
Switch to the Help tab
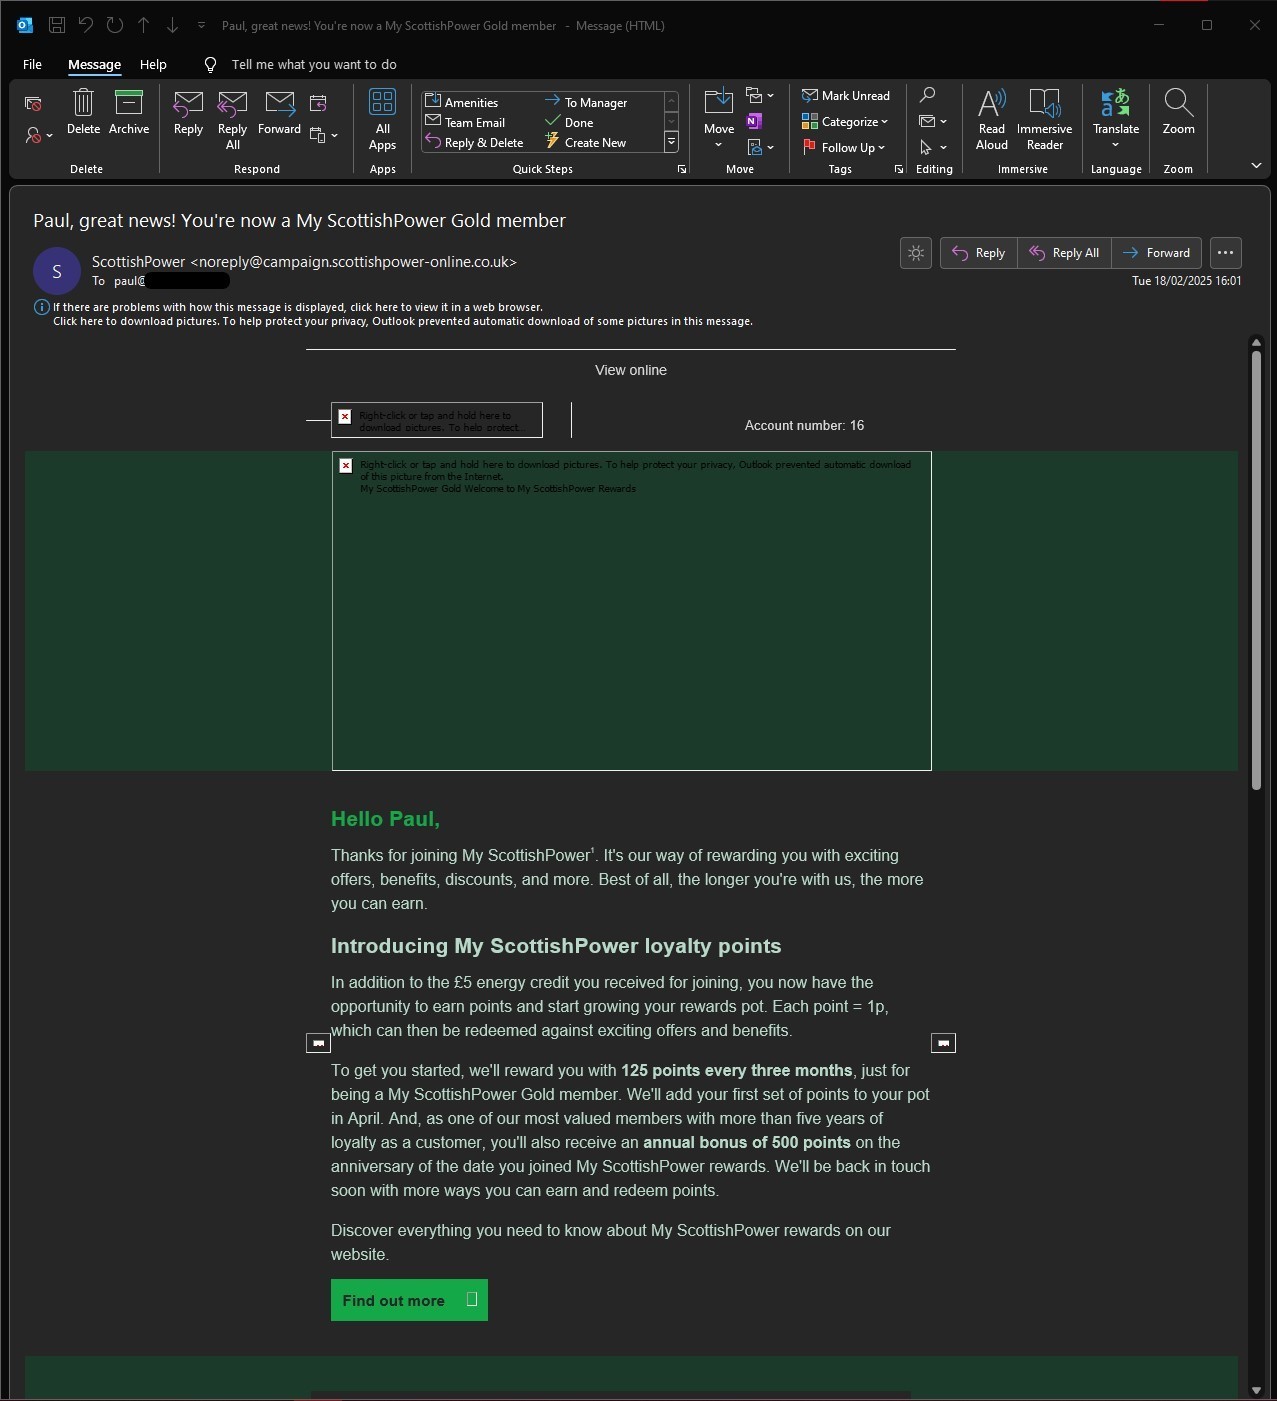tap(153, 65)
